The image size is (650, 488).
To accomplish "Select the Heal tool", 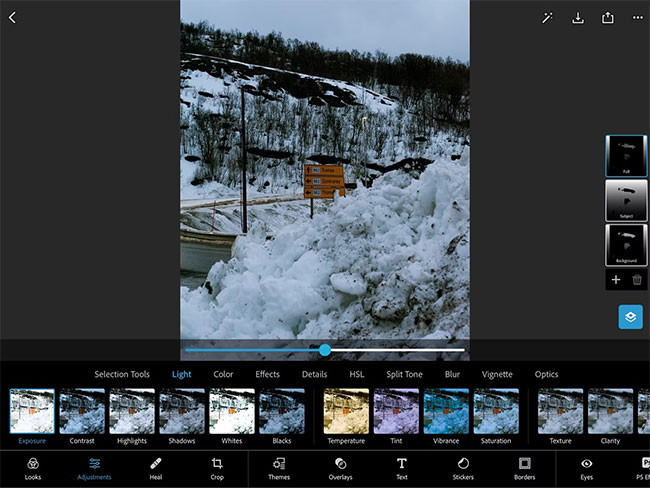I will point(155,469).
